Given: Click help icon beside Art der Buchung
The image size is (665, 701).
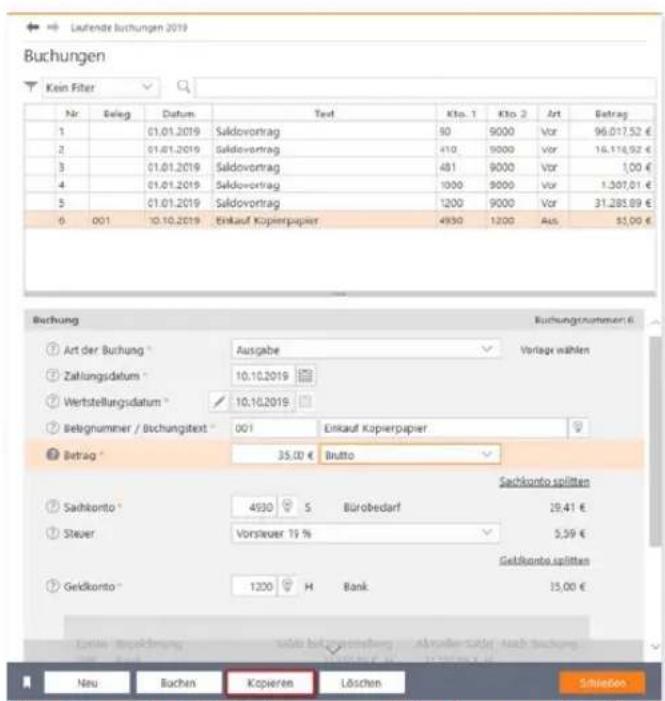Looking at the screenshot, I should (x=53, y=349).
